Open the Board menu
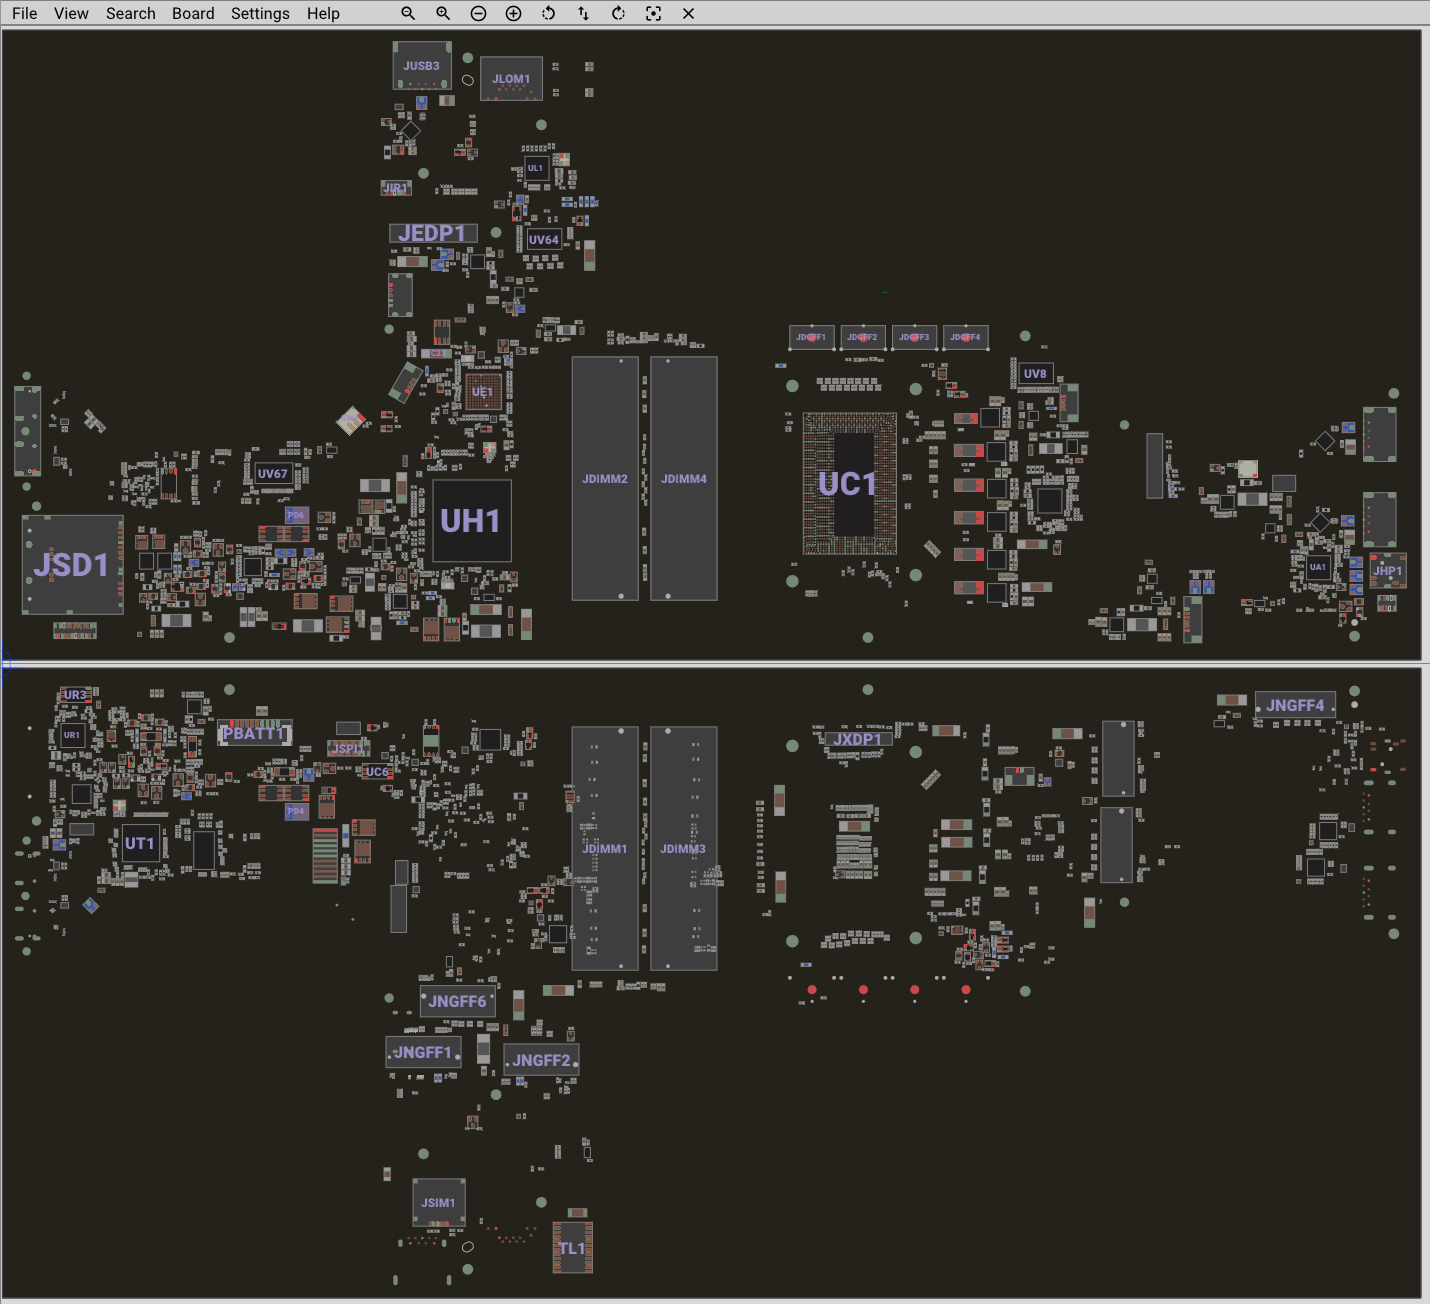The height and width of the screenshot is (1304, 1430). (x=193, y=13)
